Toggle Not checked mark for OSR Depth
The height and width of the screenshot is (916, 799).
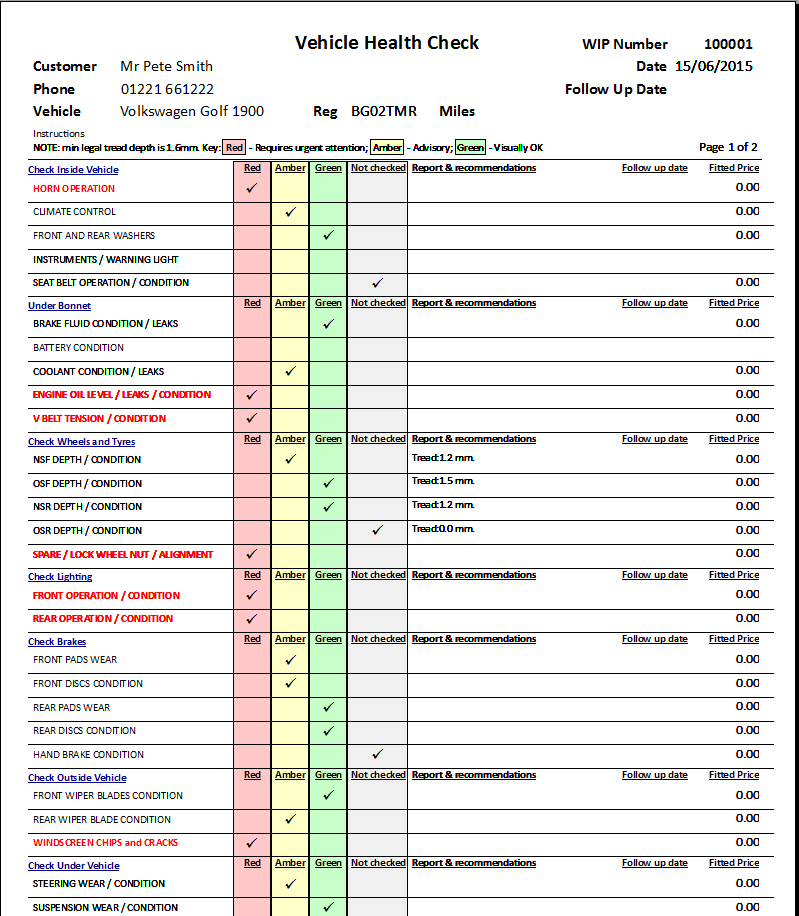[x=378, y=530]
